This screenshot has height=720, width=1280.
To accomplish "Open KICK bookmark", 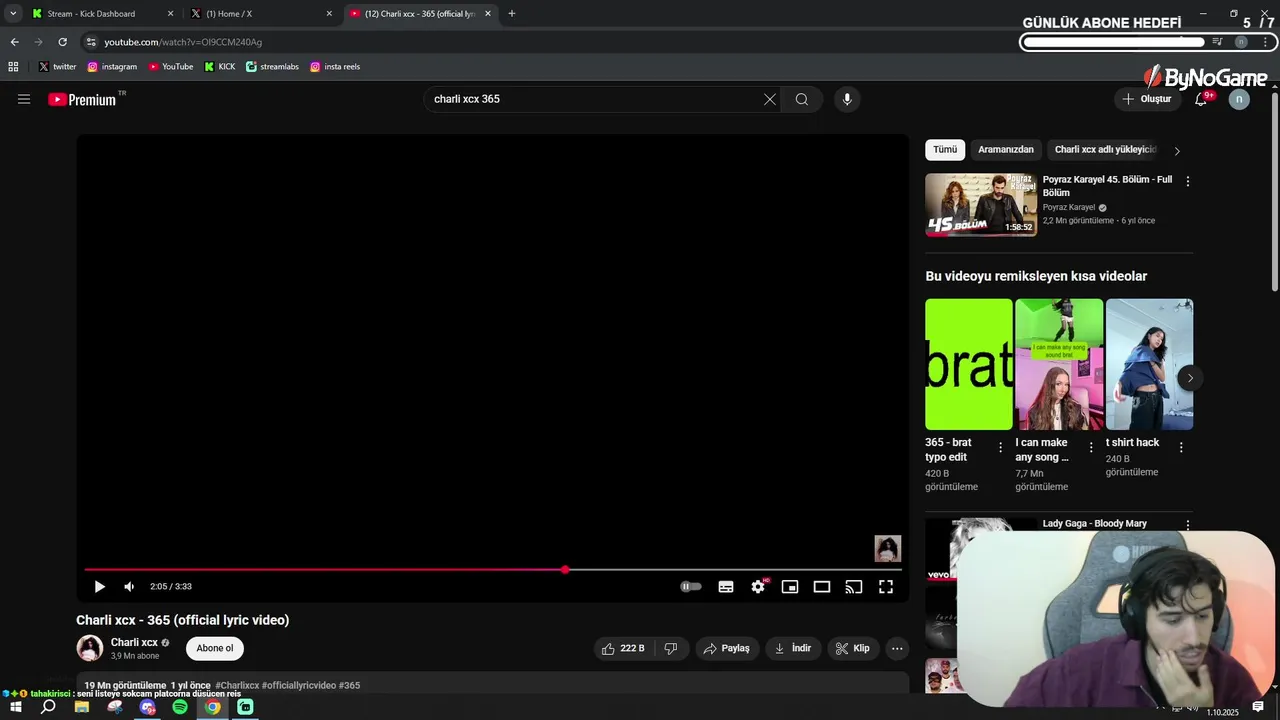I will (220, 67).
